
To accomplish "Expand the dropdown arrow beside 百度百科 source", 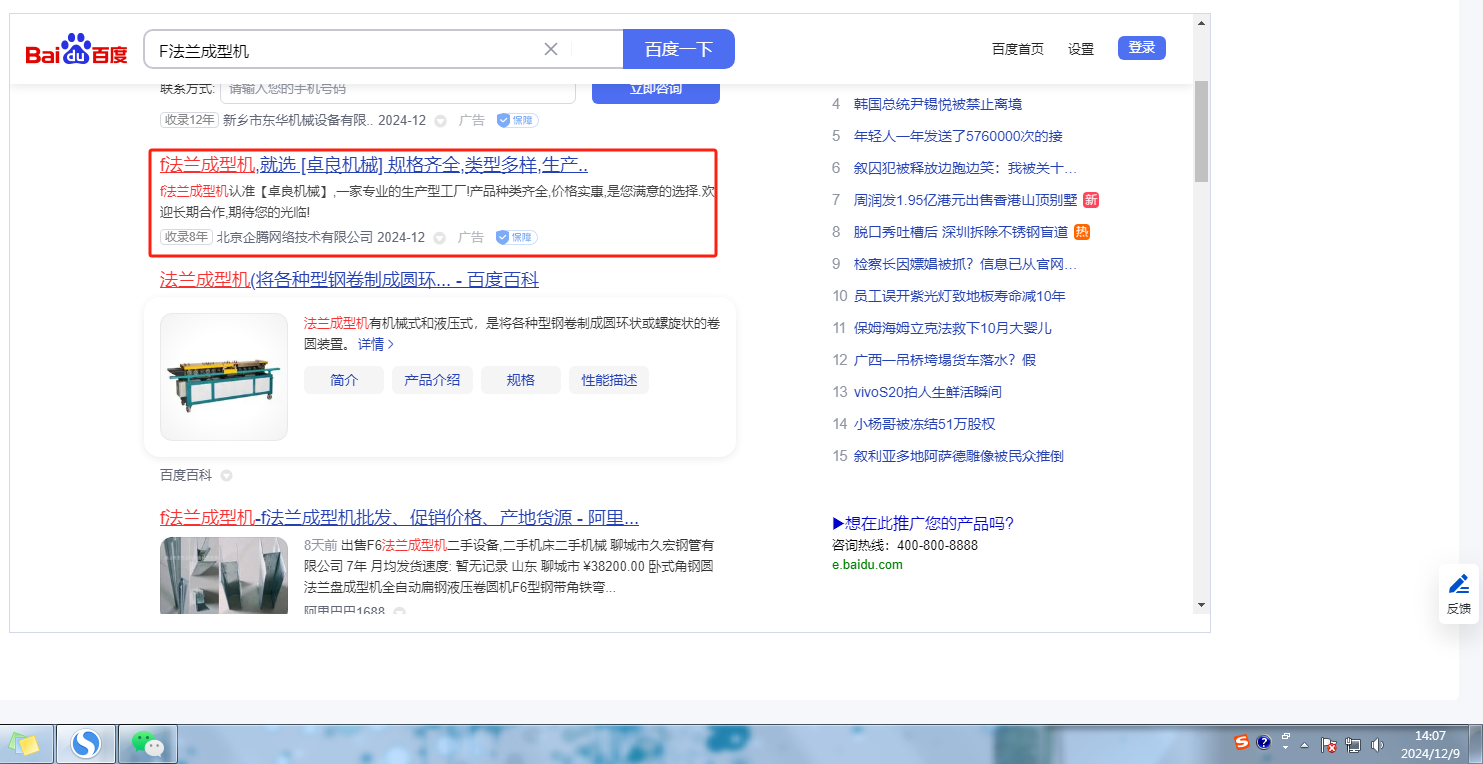I will (226, 475).
